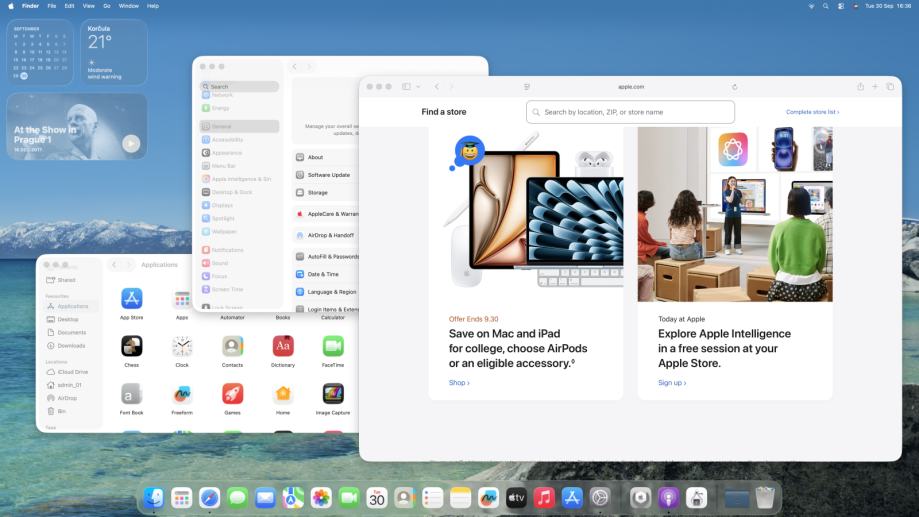Screen dimensions: 919x517
Task: Reload apple.com page in Safari
Action: [x=734, y=87]
